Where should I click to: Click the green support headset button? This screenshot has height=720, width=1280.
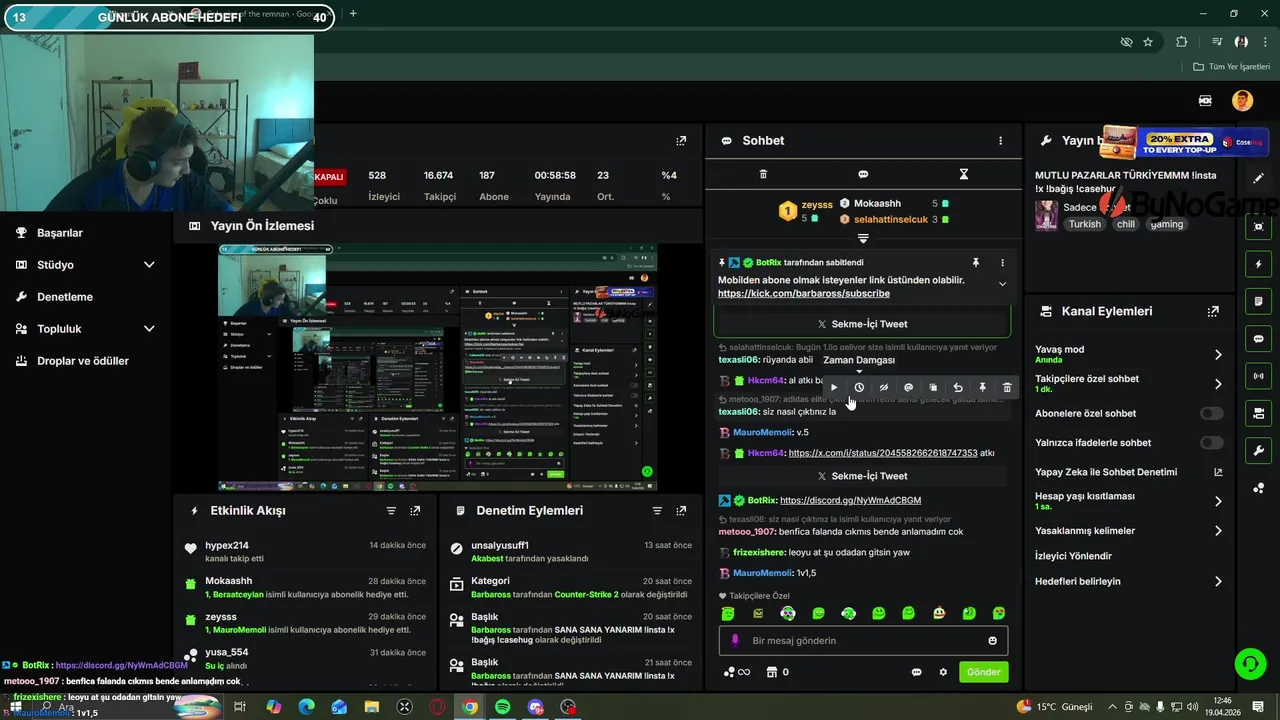(x=1249, y=663)
